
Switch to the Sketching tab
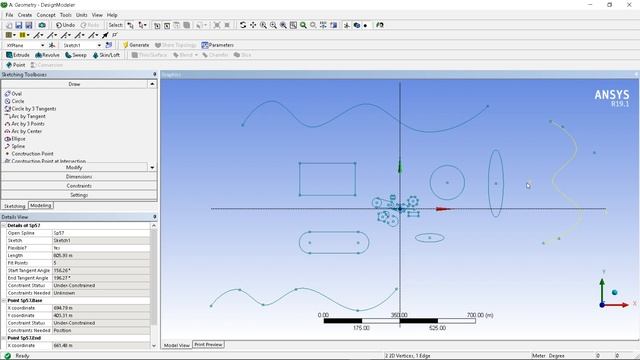(14, 206)
